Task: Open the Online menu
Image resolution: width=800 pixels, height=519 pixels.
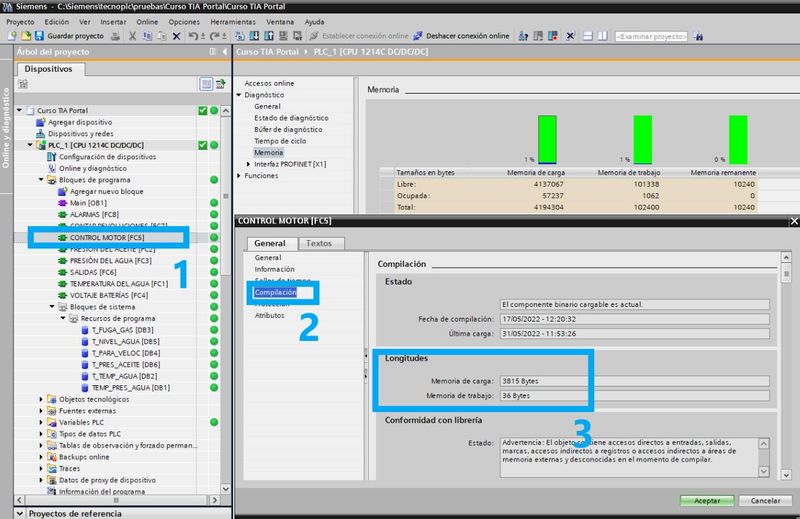Action: (x=147, y=21)
